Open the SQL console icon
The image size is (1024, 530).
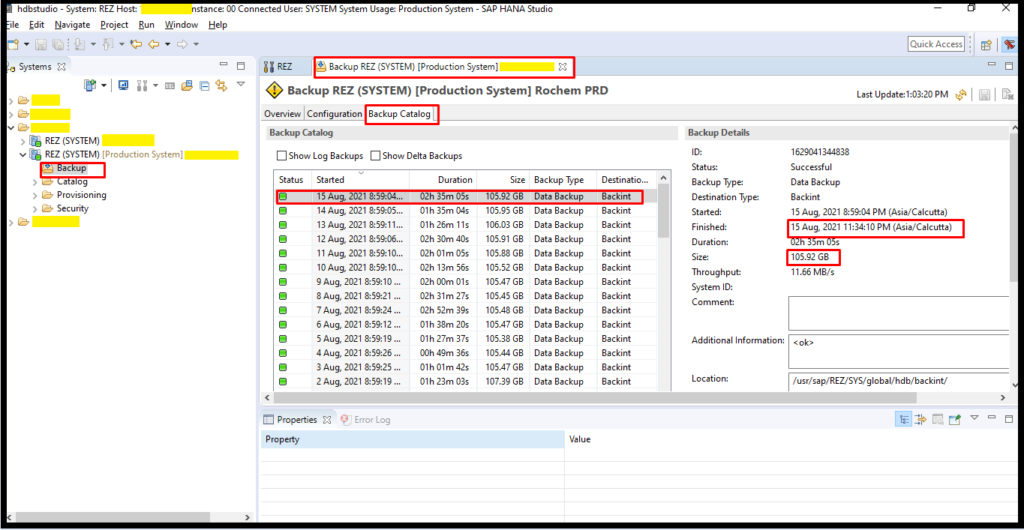click(x=169, y=86)
